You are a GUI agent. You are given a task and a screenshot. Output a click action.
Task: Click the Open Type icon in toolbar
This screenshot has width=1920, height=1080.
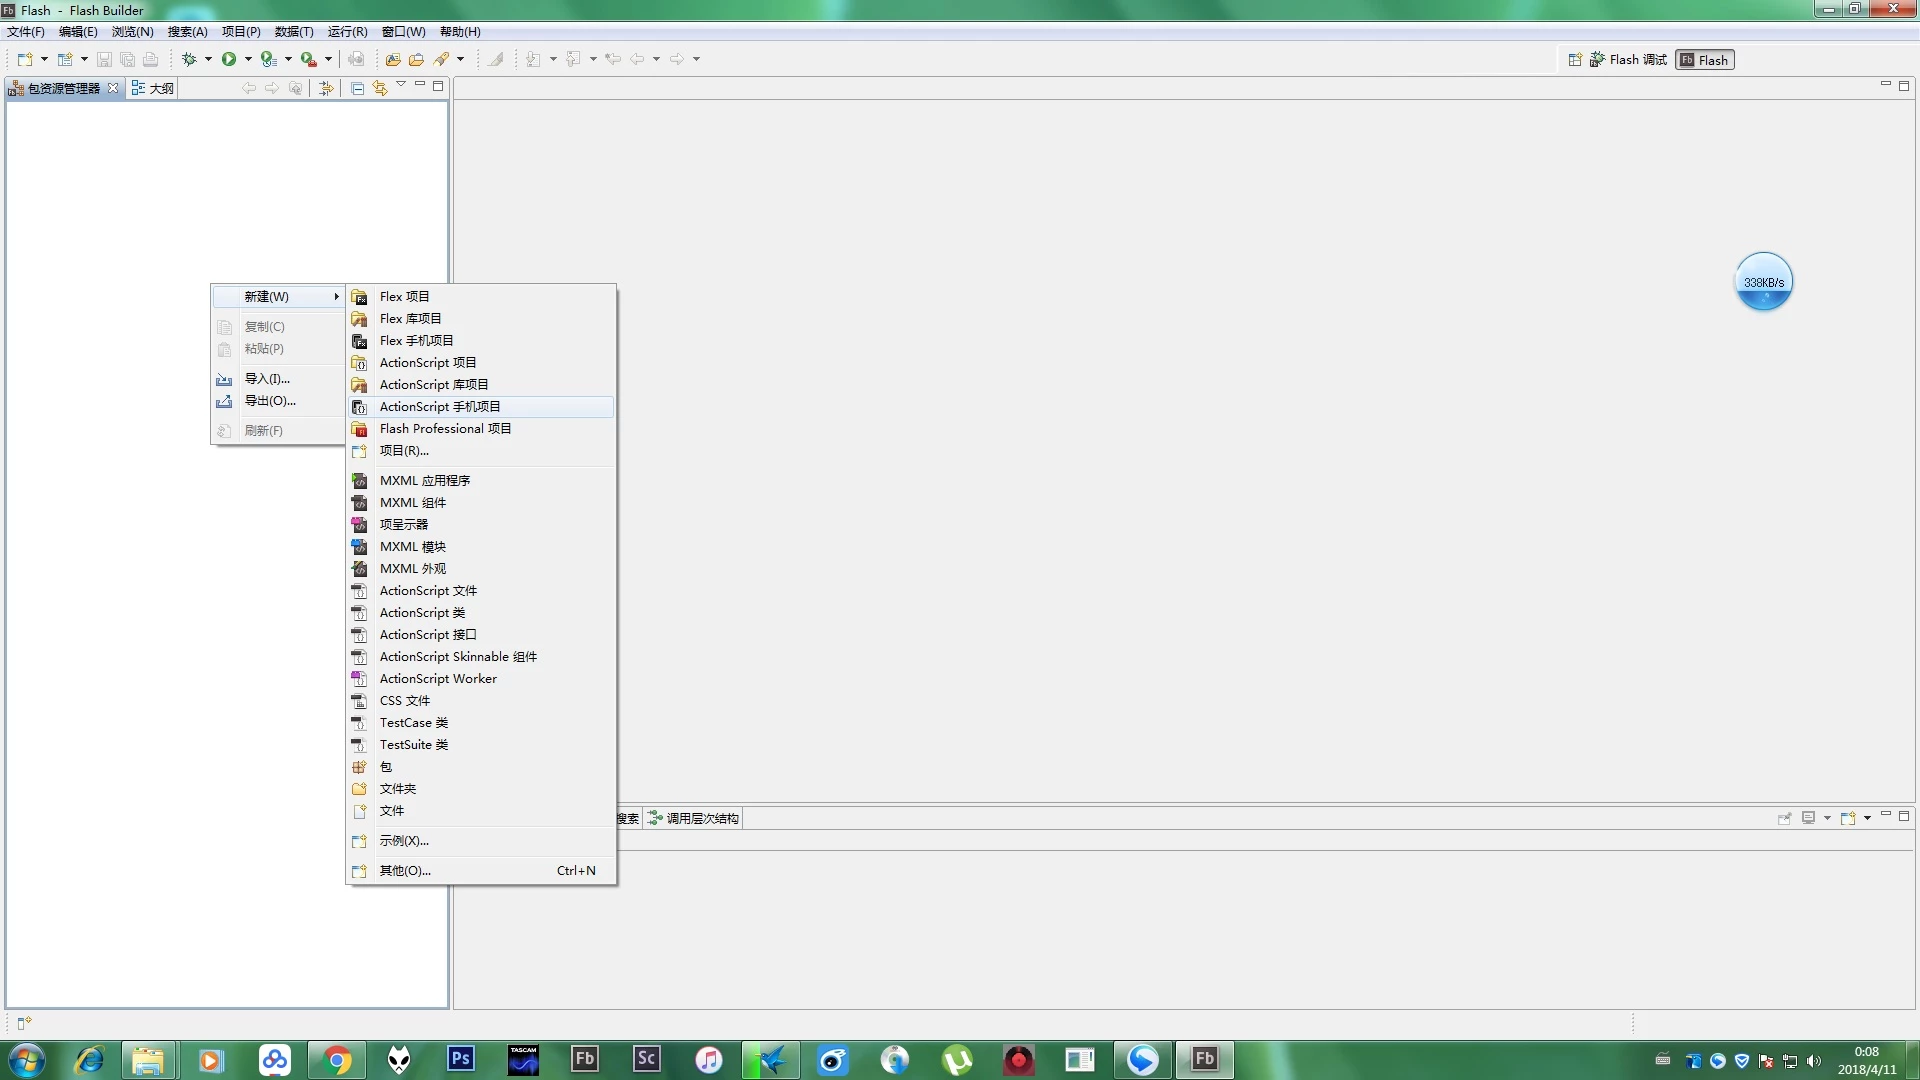pos(393,60)
